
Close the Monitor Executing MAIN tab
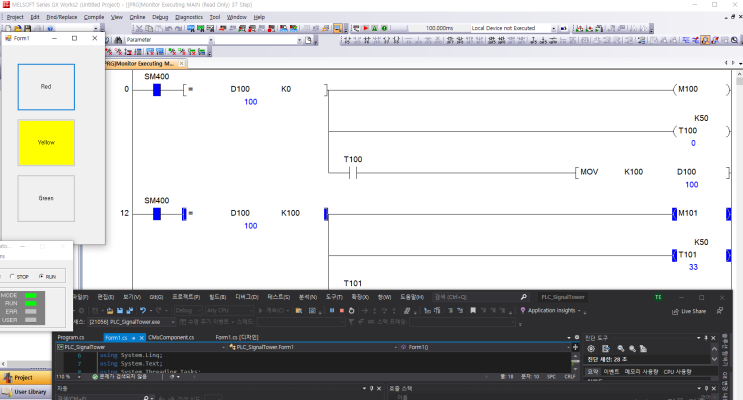pyautogui.click(x=181, y=64)
